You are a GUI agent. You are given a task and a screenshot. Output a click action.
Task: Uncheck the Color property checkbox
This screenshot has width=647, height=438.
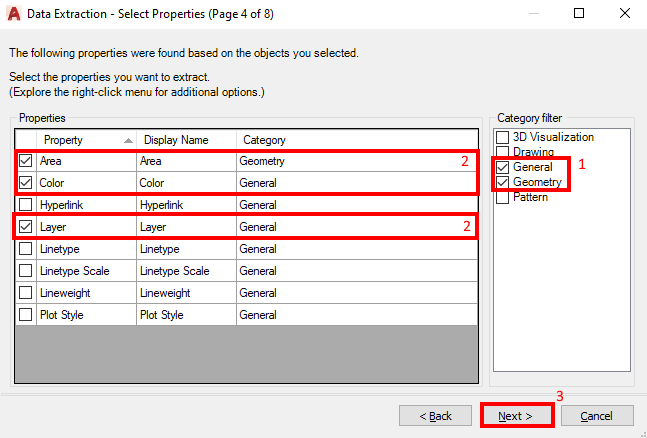[26, 182]
